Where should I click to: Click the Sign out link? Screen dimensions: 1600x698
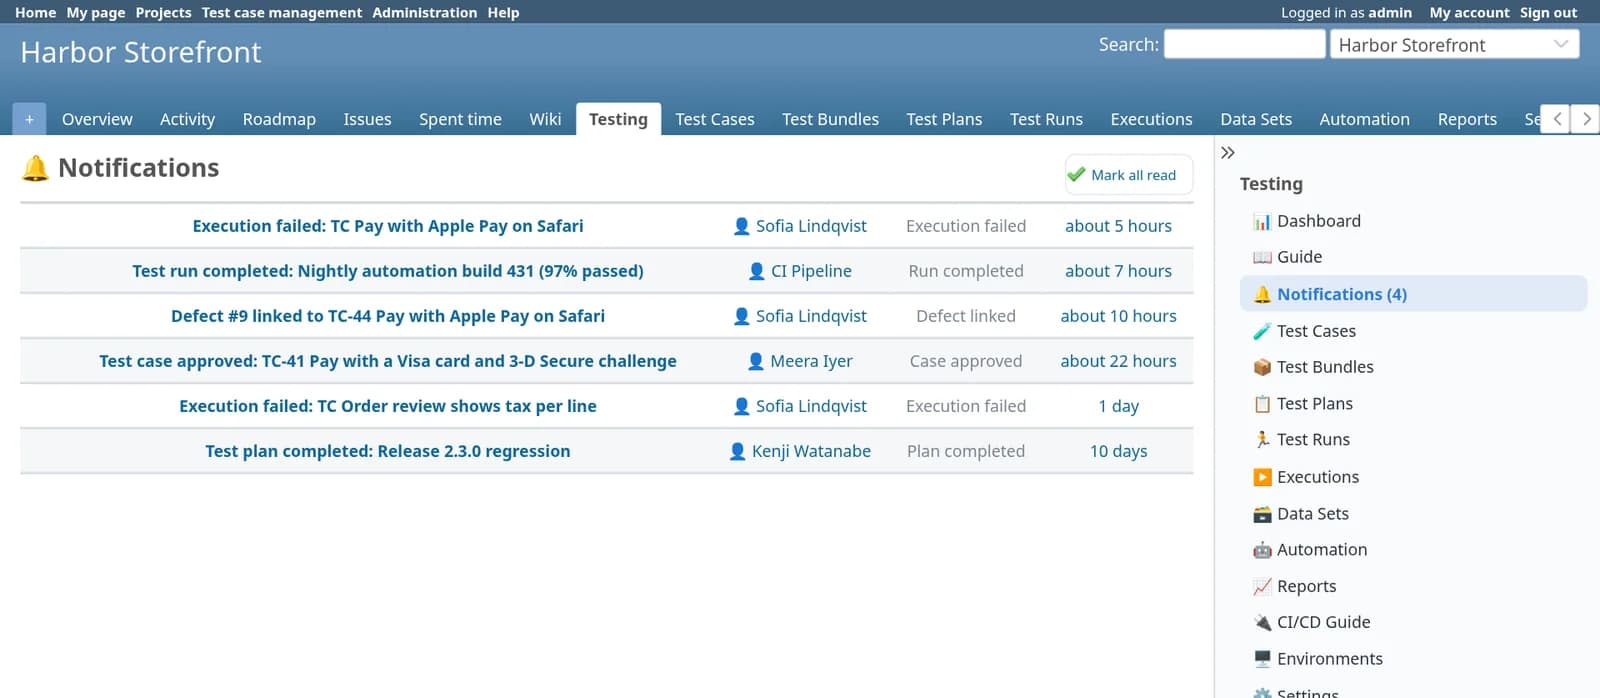point(1548,12)
